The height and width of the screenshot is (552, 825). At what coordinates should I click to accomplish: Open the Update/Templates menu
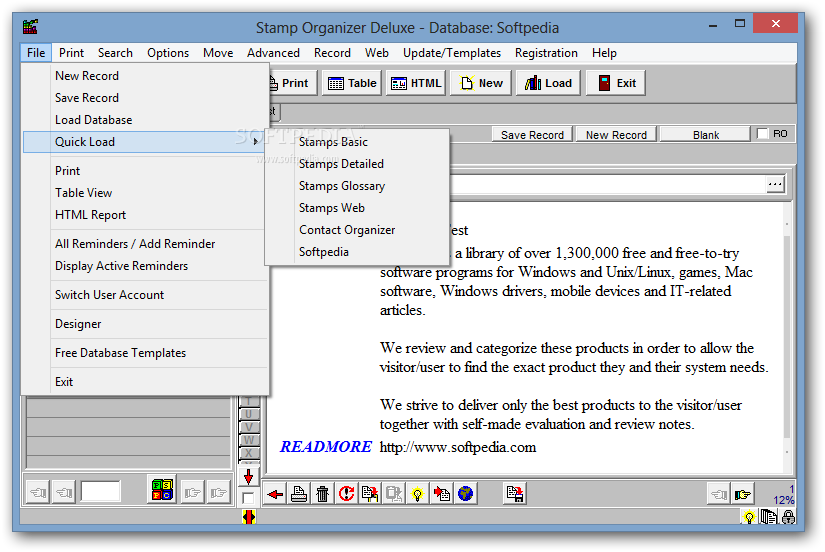point(452,53)
